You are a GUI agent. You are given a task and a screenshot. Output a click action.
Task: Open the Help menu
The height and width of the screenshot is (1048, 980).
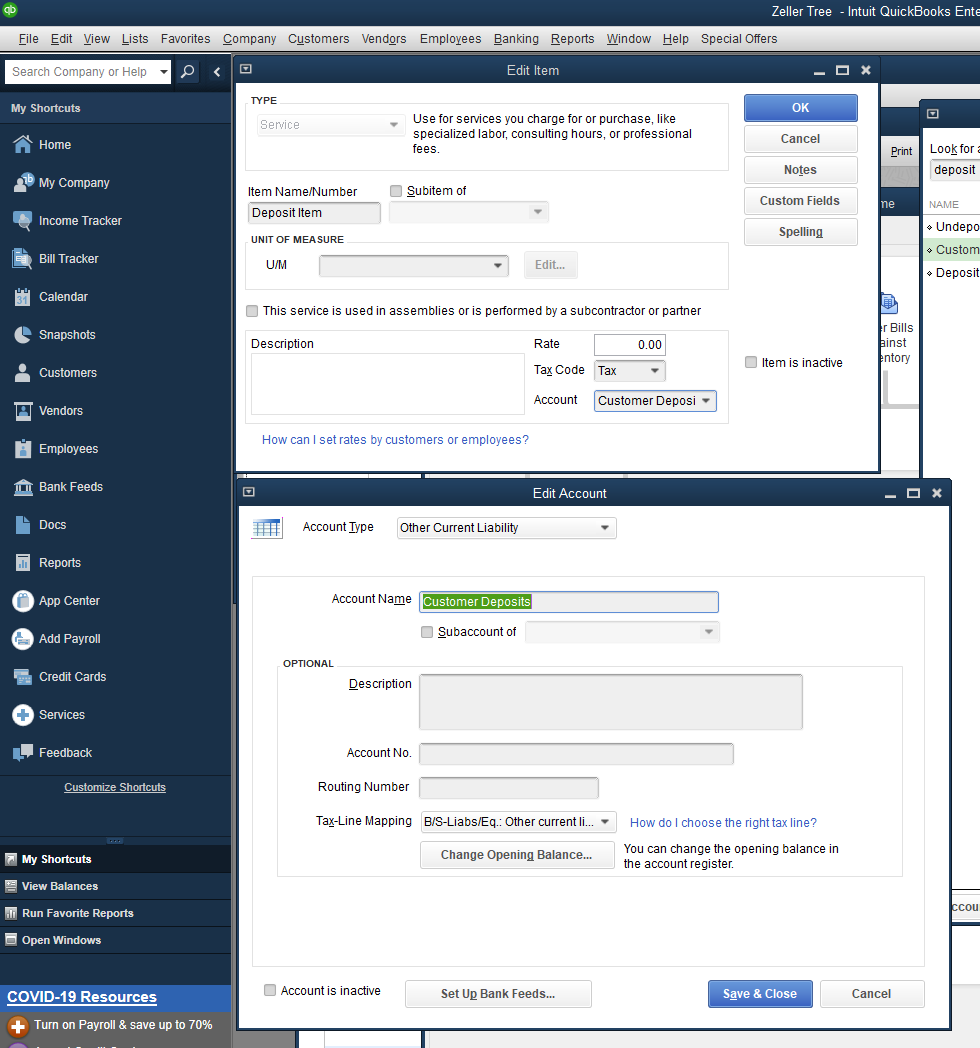click(x=675, y=39)
